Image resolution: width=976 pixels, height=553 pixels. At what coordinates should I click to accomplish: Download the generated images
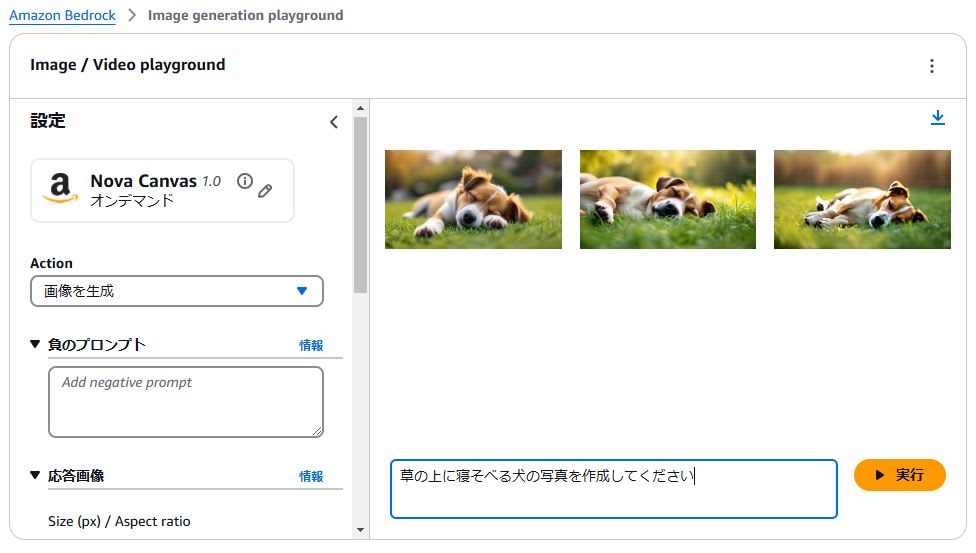pos(937,118)
